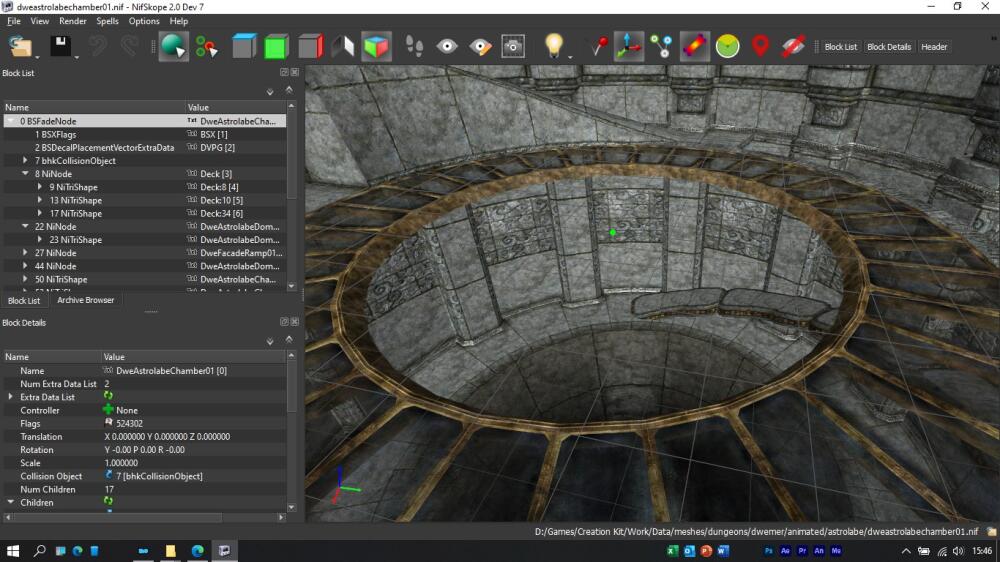
Task: Toggle the eye with orange marker icon
Action: coord(480,47)
